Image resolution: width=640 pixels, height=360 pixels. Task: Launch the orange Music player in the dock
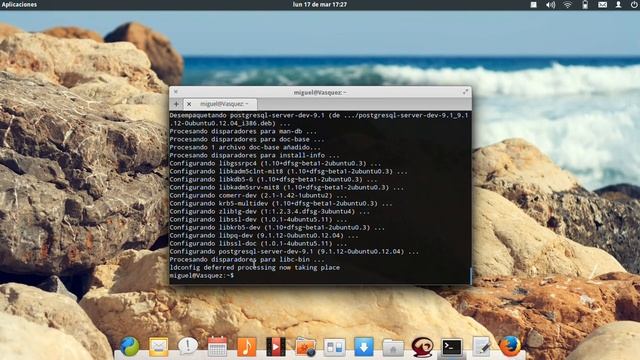coord(247,347)
